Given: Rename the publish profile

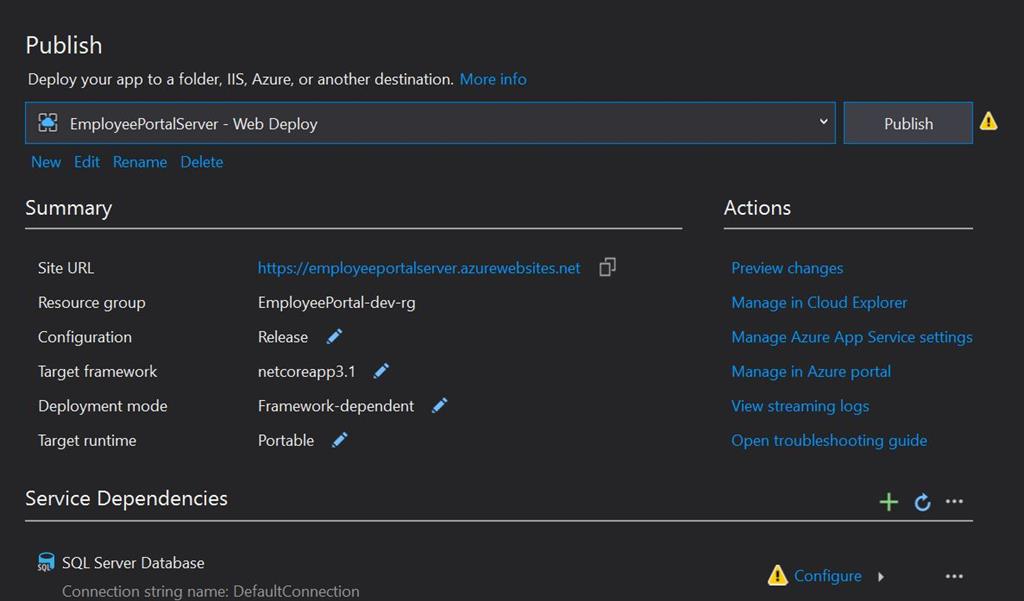Looking at the screenshot, I should point(140,162).
